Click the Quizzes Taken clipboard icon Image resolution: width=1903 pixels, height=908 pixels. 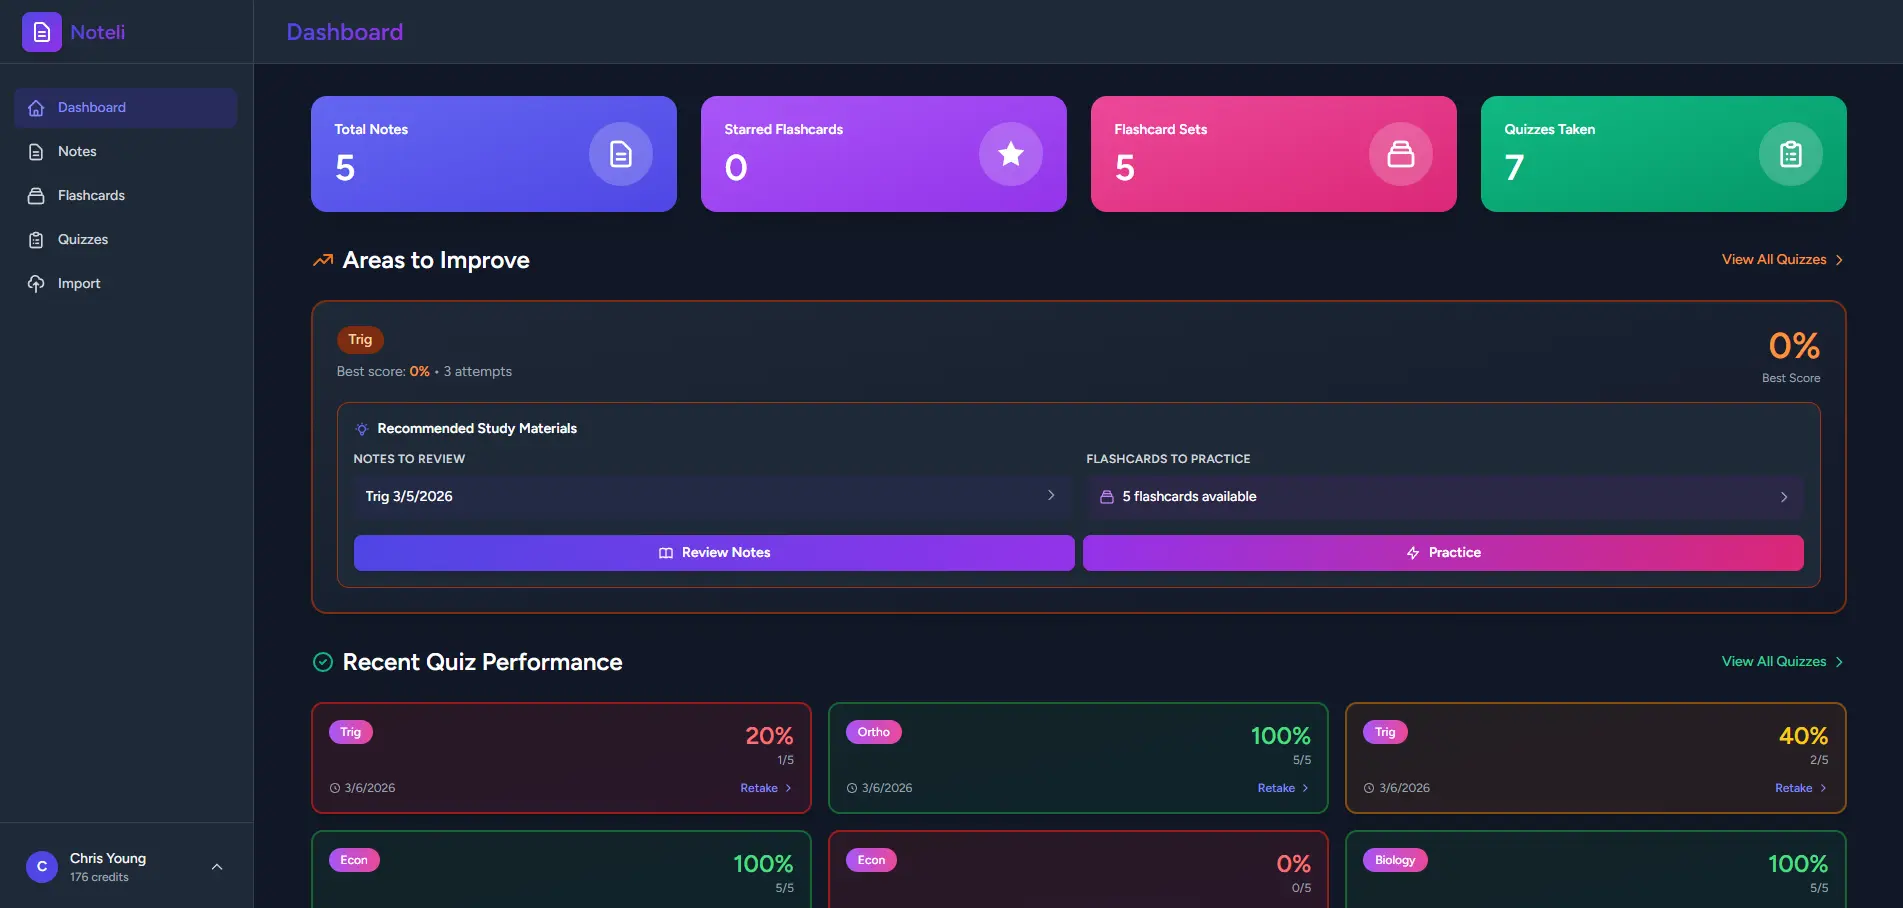tap(1790, 154)
